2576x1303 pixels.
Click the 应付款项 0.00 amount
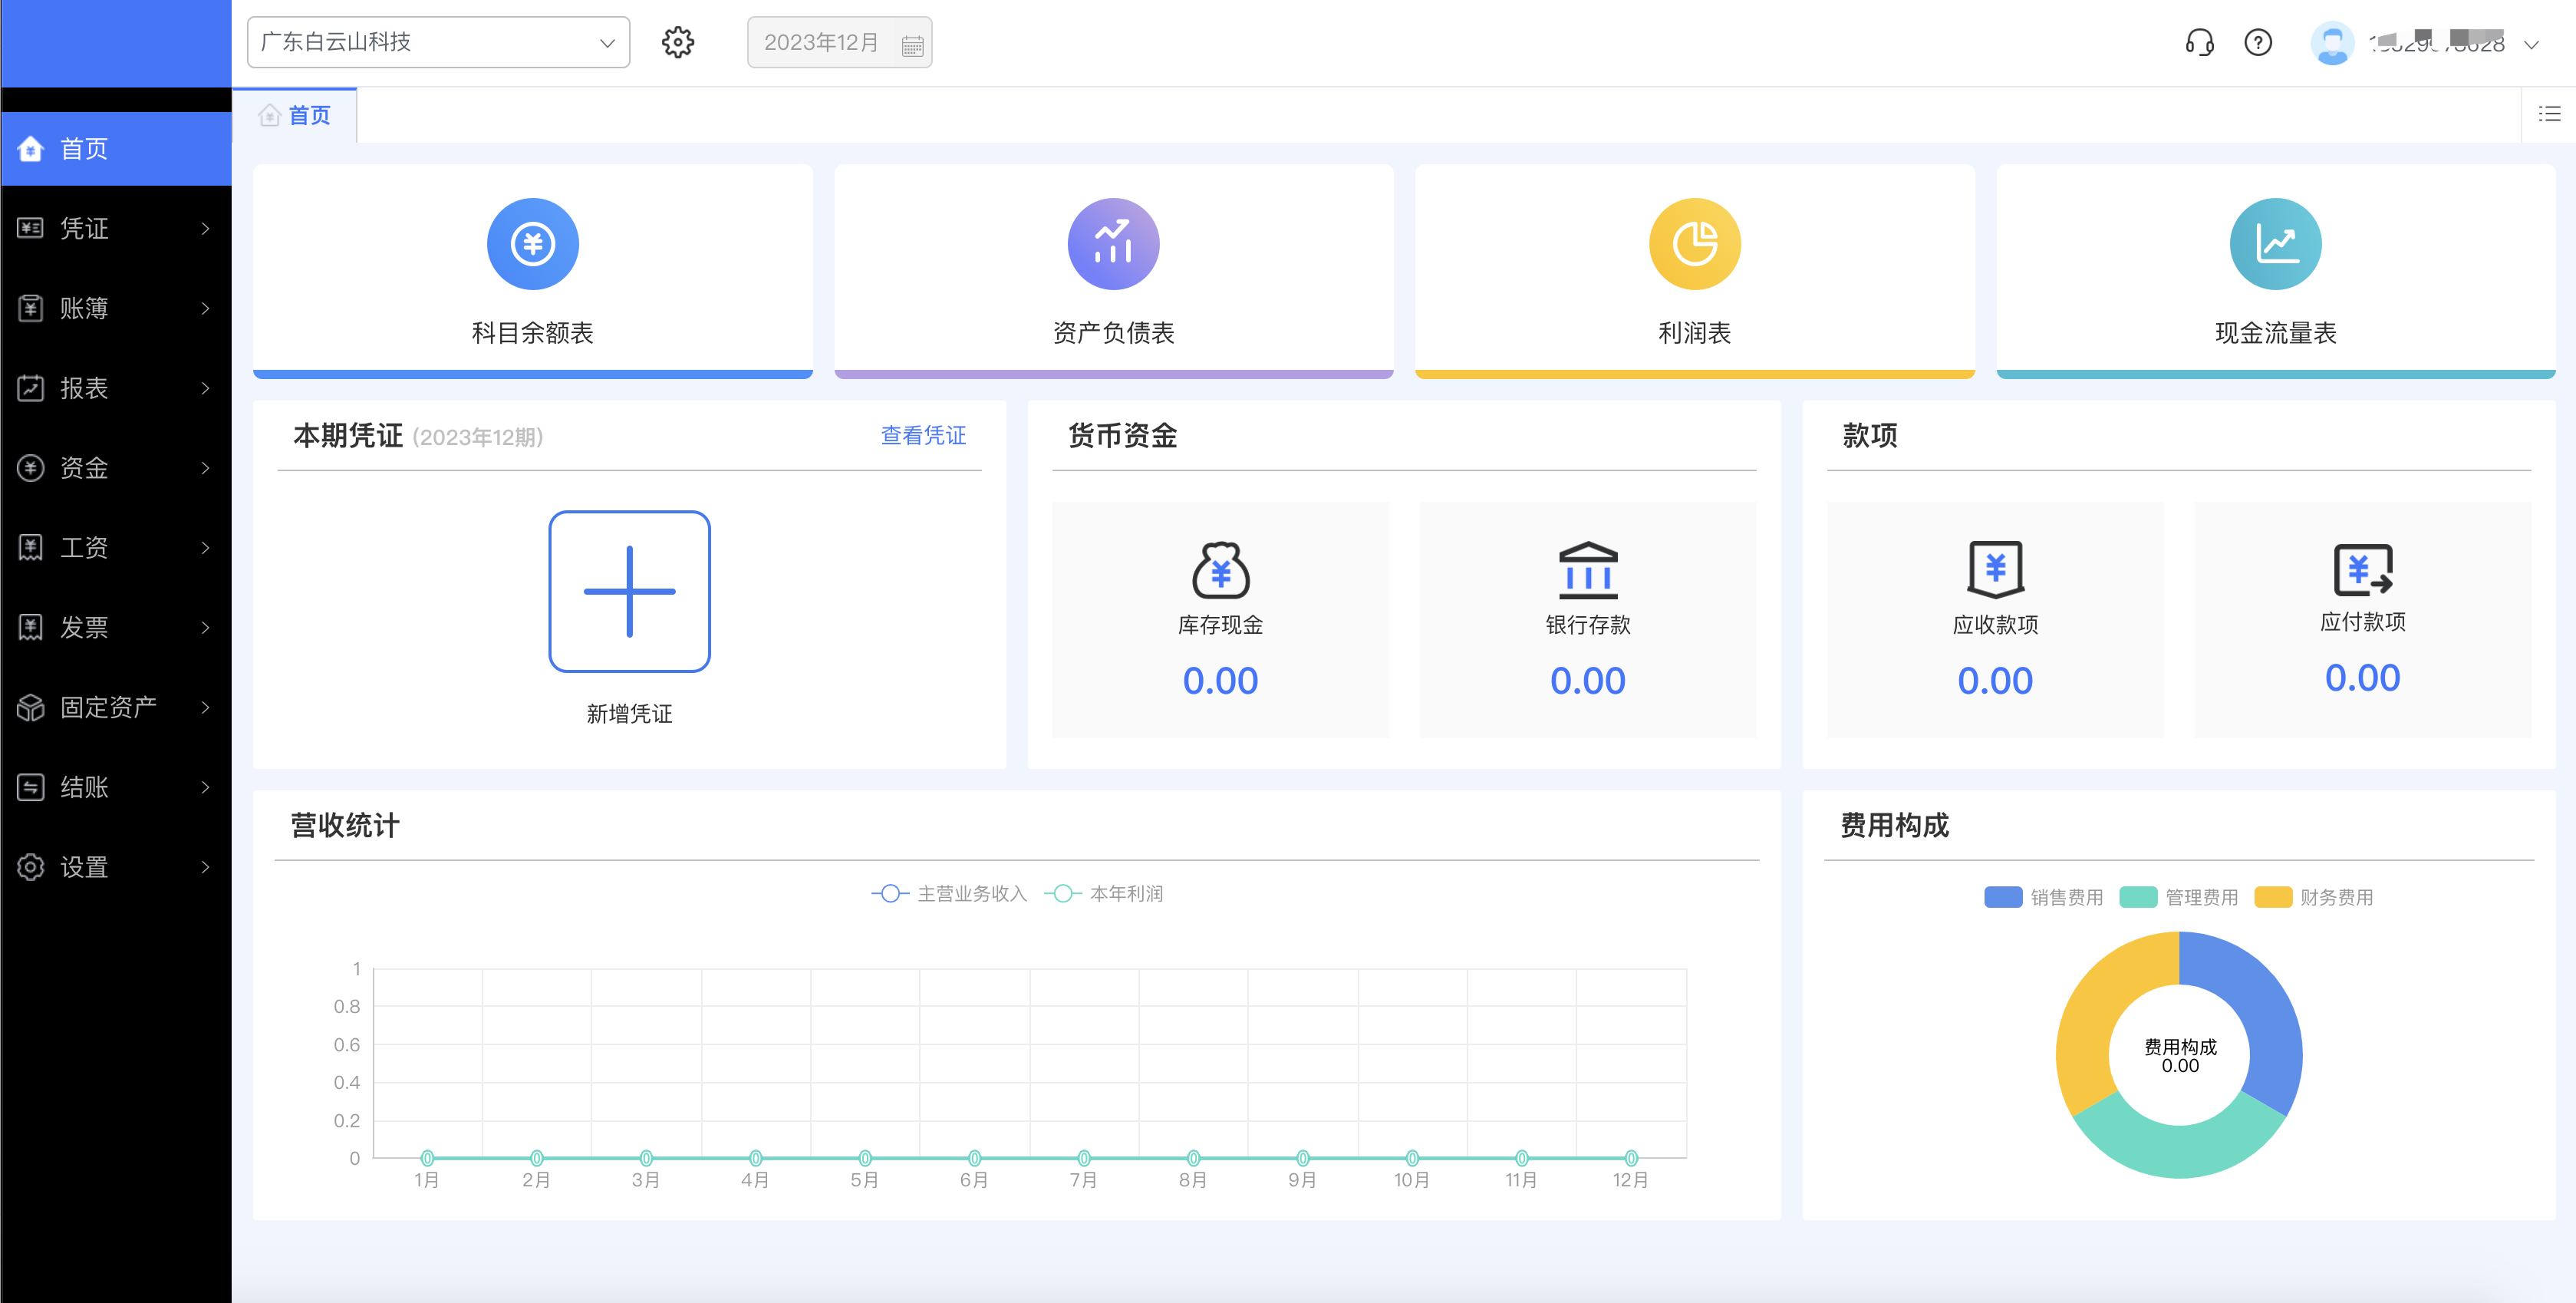coord(2362,677)
